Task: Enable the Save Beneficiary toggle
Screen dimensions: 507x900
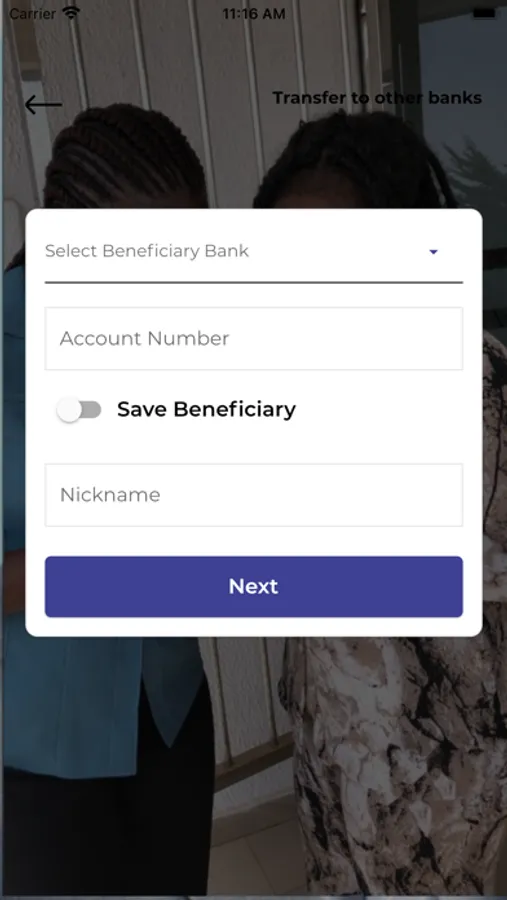Action: pos(79,410)
